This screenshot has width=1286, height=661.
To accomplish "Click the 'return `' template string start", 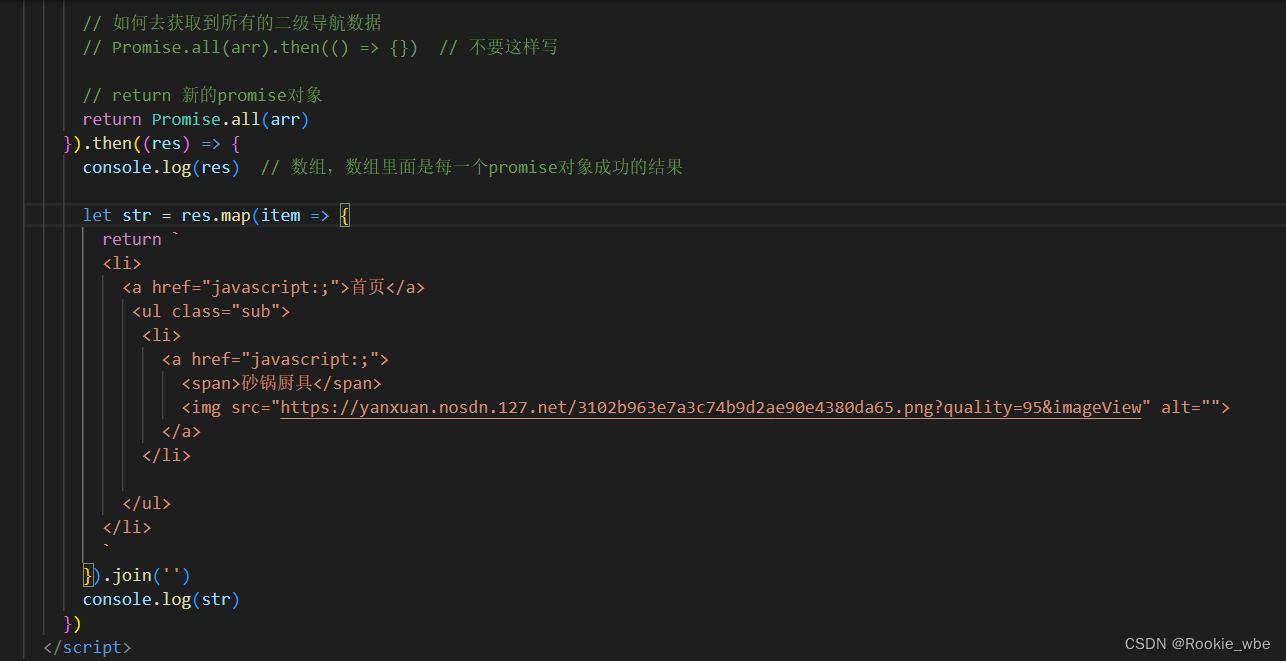I will 140,239.
